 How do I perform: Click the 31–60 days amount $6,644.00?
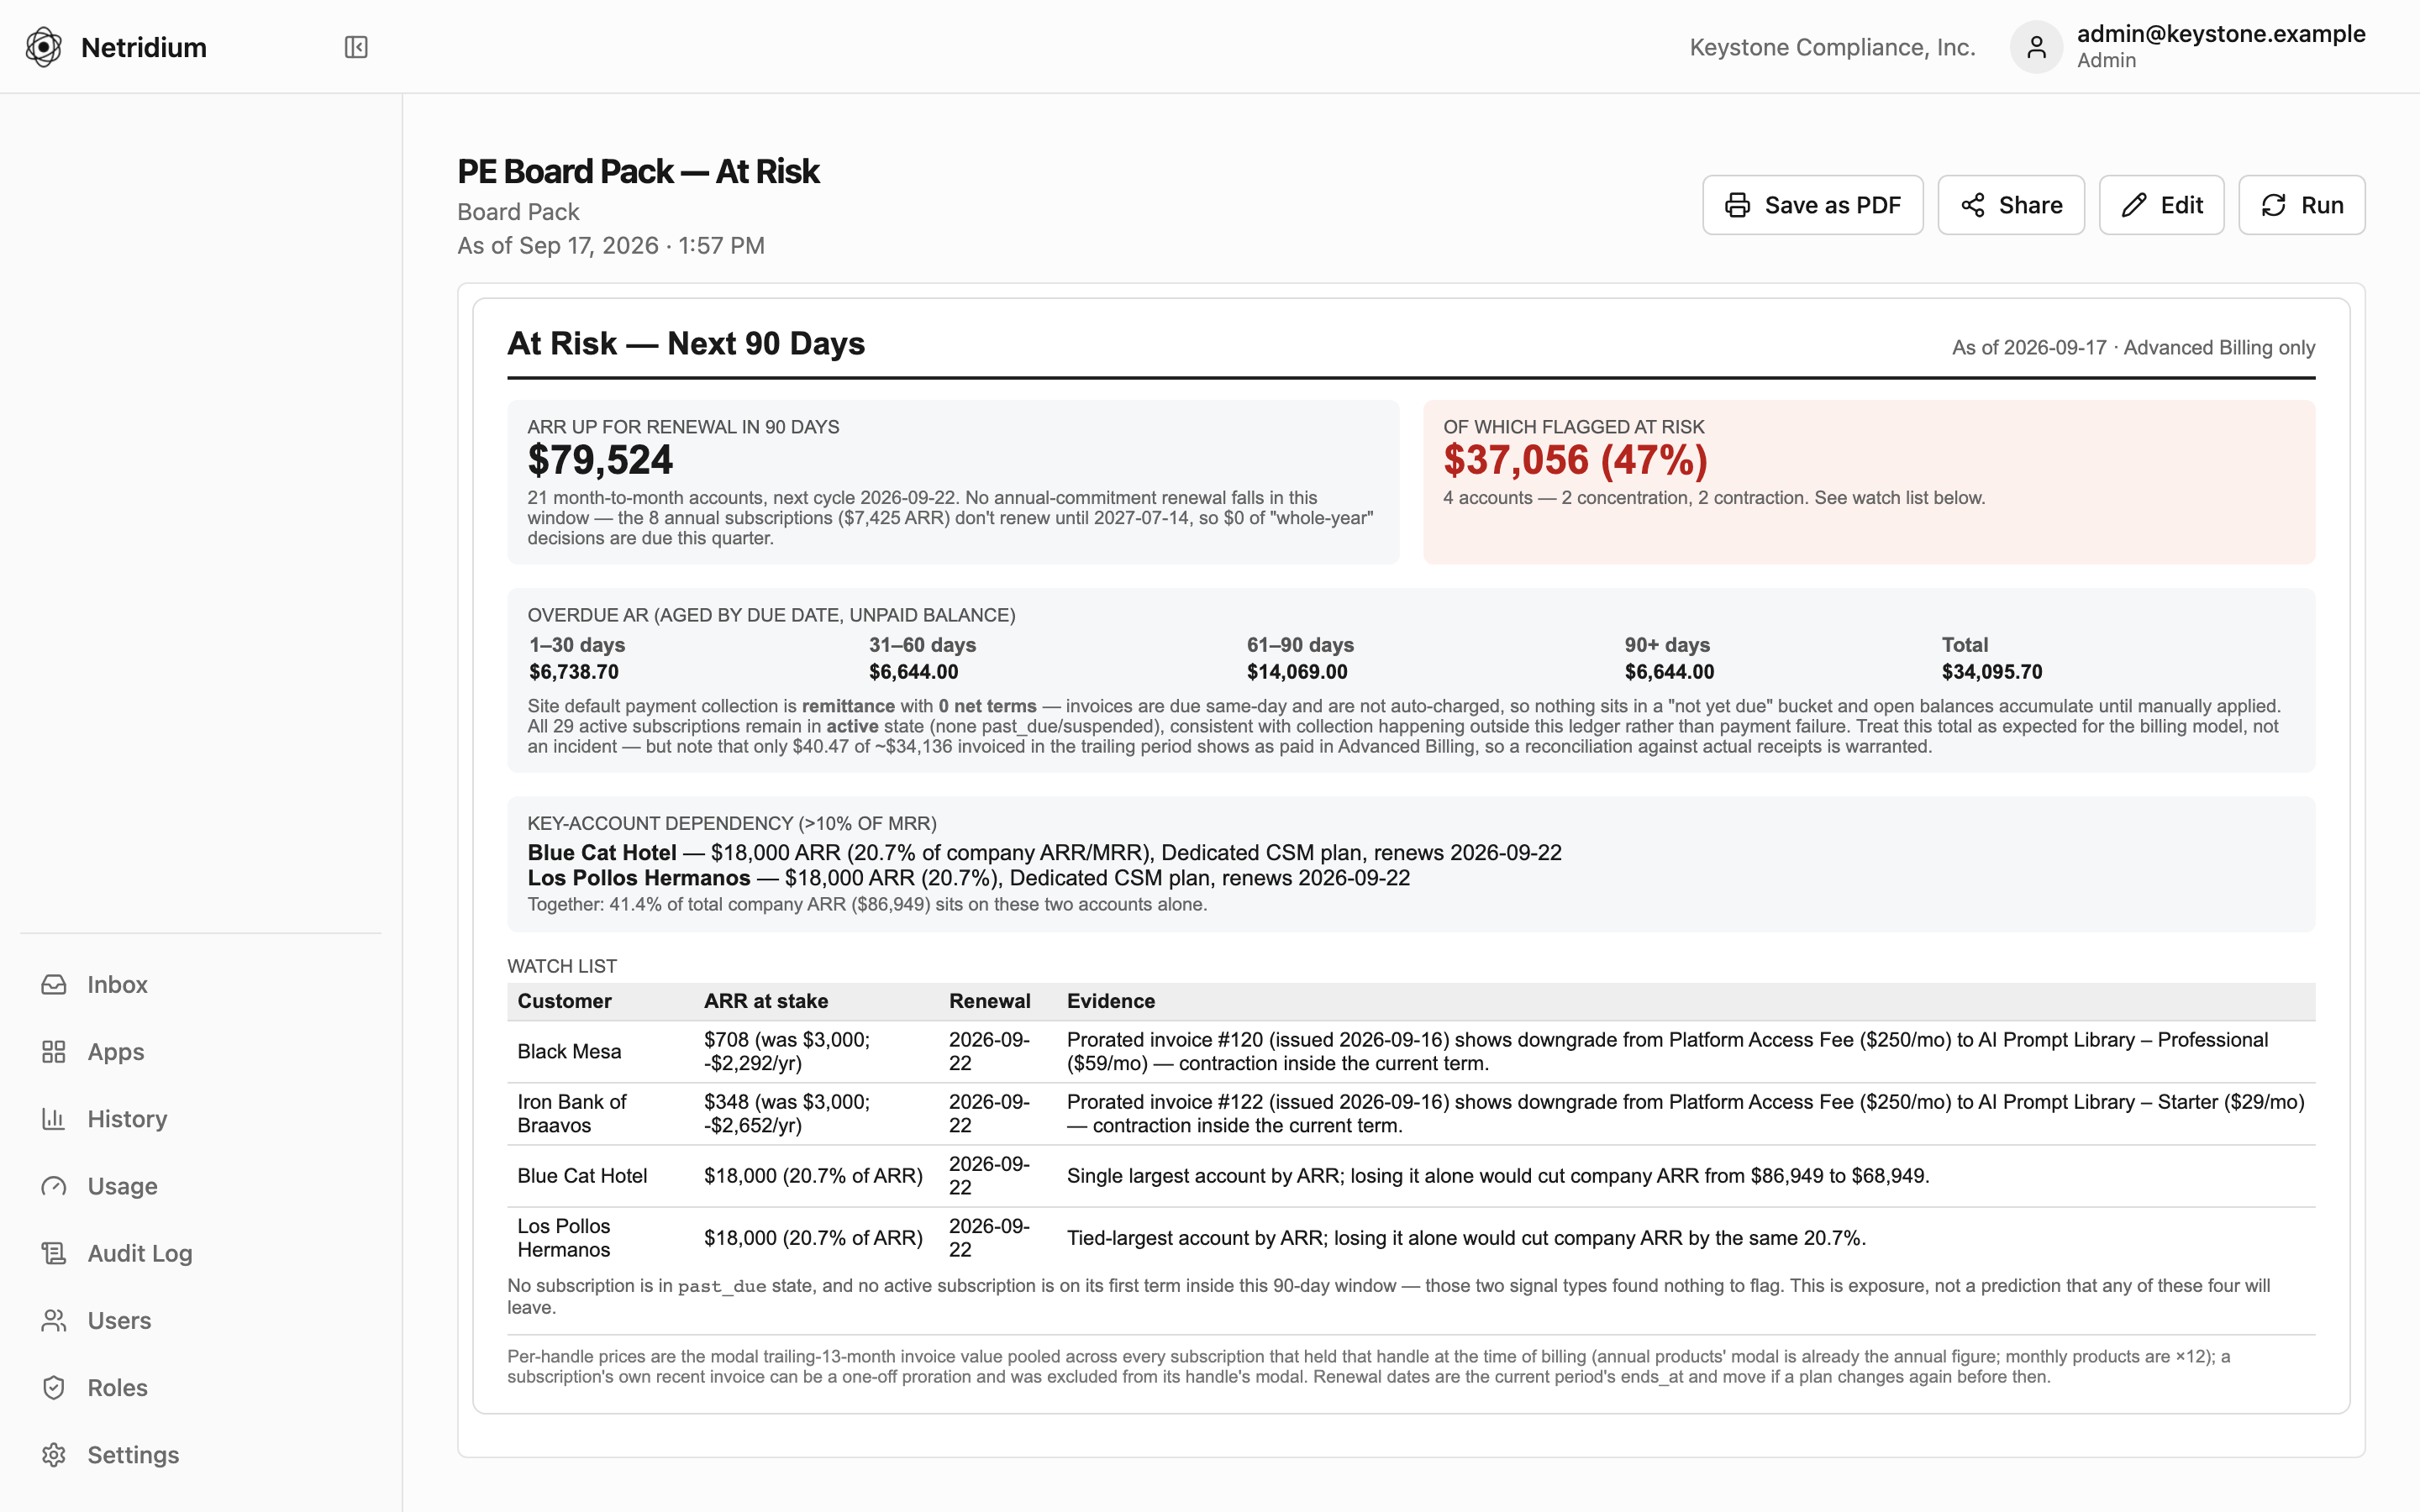tap(913, 672)
